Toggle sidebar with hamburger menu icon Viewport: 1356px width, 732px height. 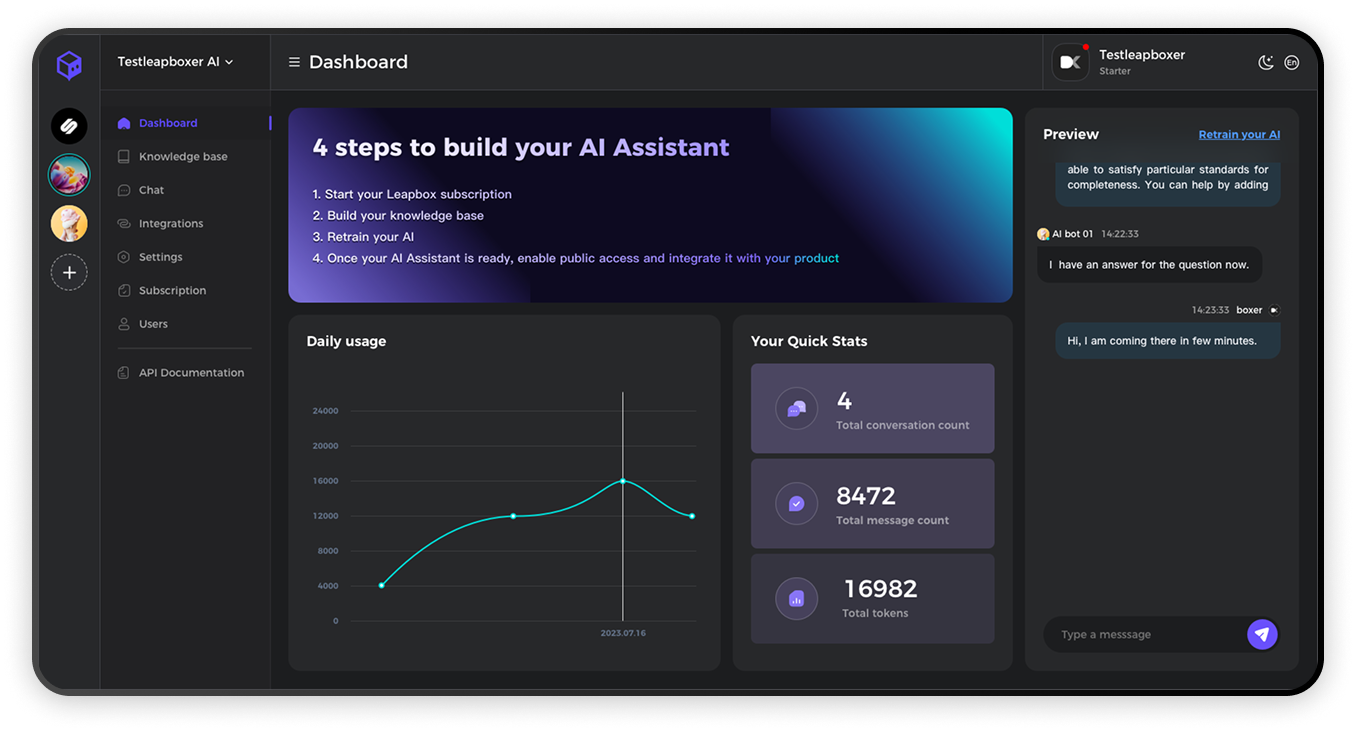point(294,62)
